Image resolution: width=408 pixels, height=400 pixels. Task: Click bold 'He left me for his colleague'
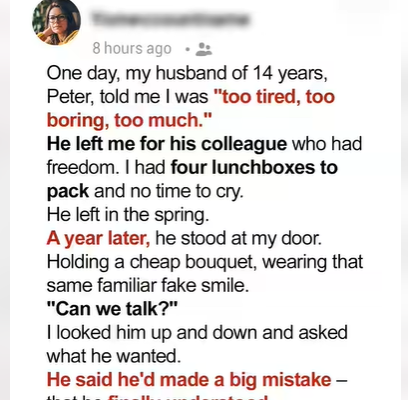[x=167, y=144]
